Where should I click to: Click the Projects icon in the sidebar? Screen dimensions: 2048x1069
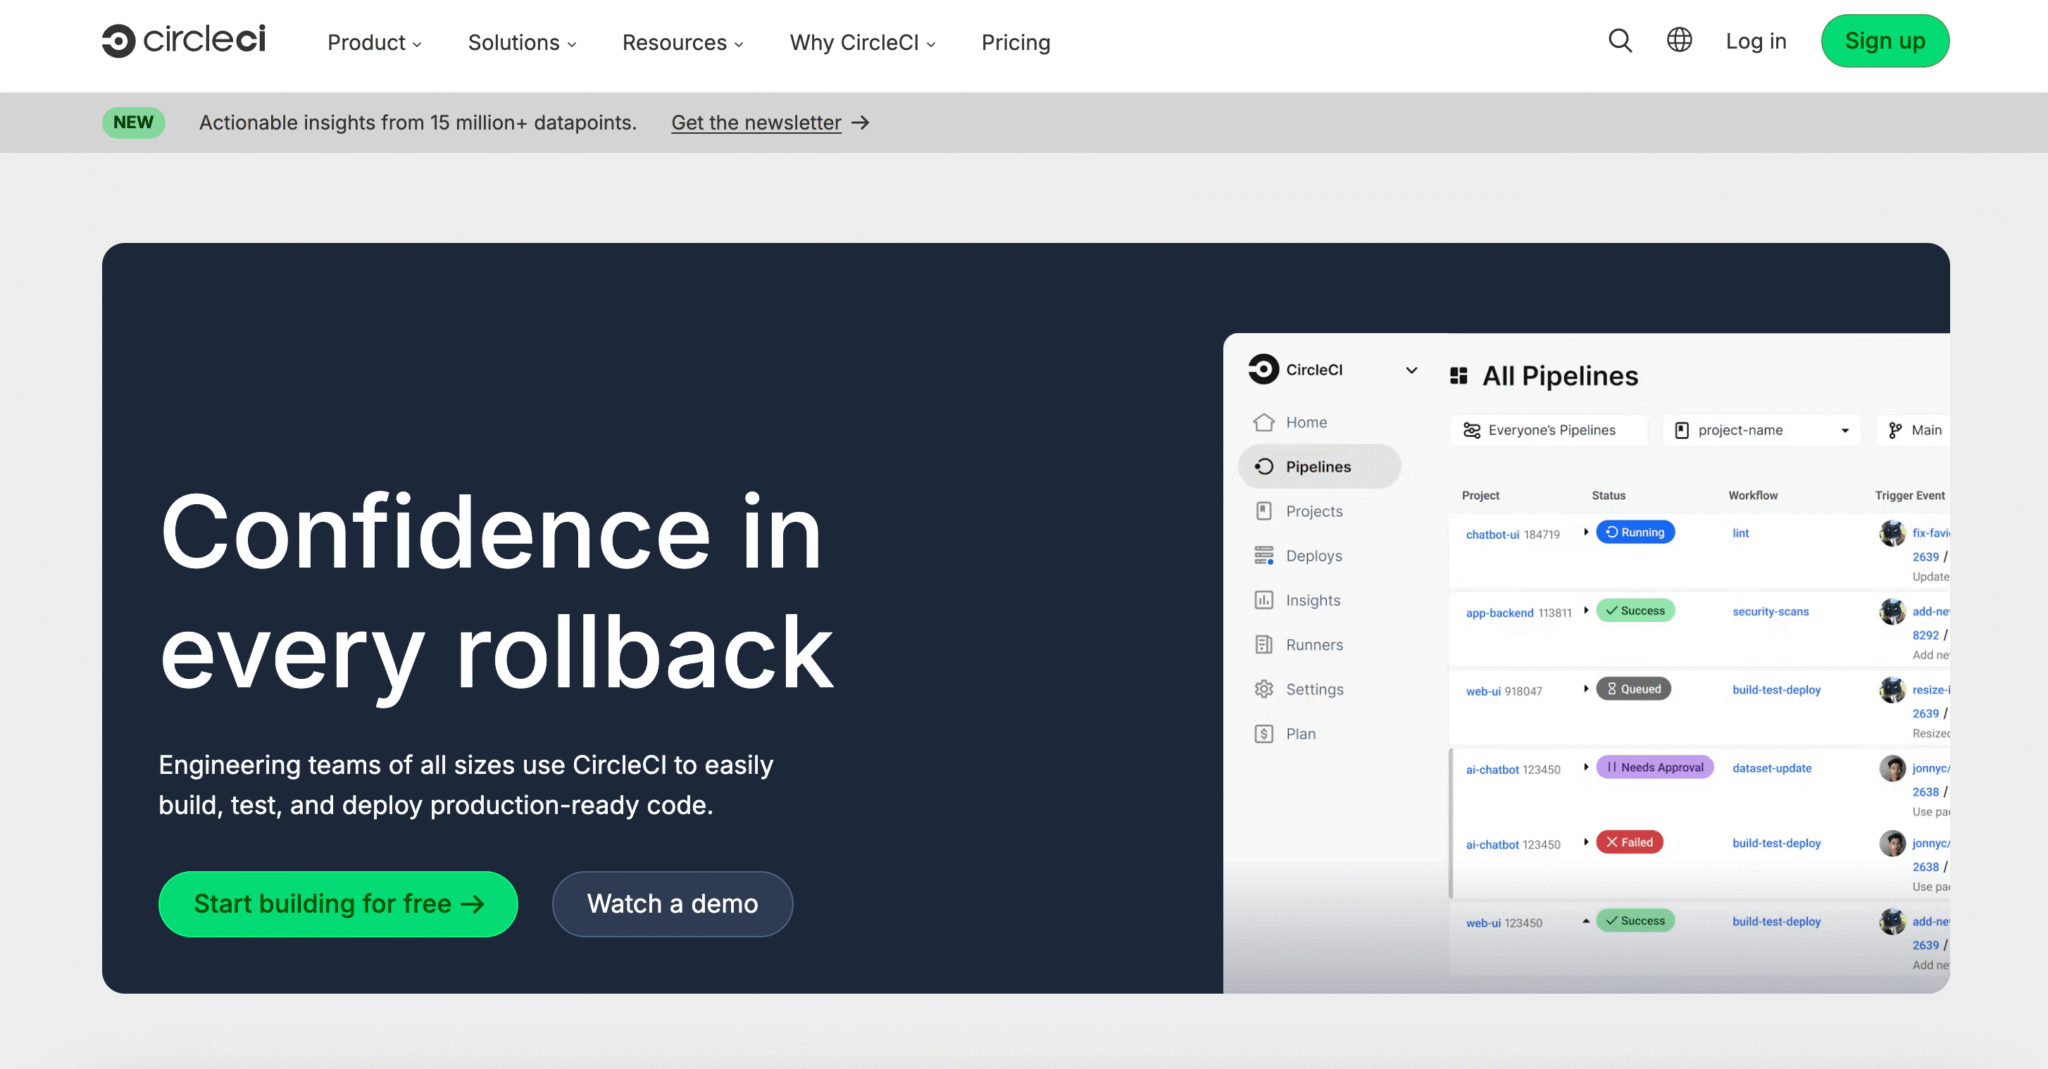[x=1264, y=511]
